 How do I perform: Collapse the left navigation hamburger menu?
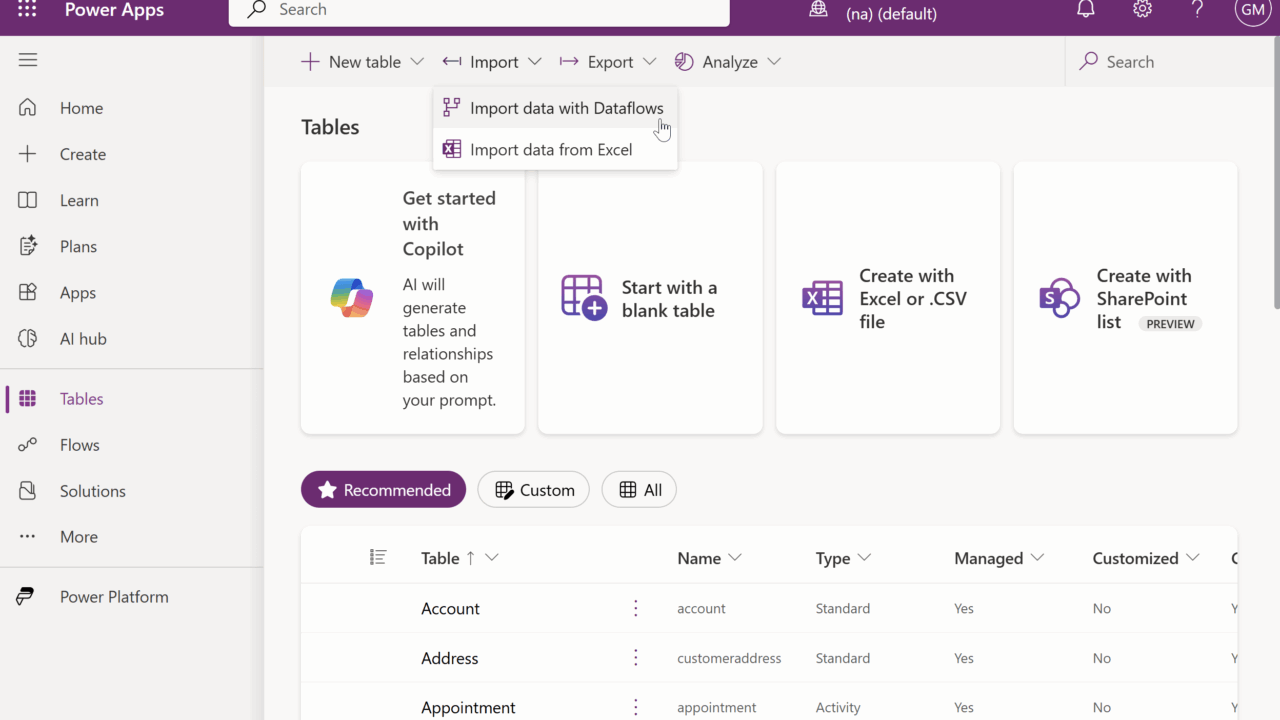pos(28,60)
